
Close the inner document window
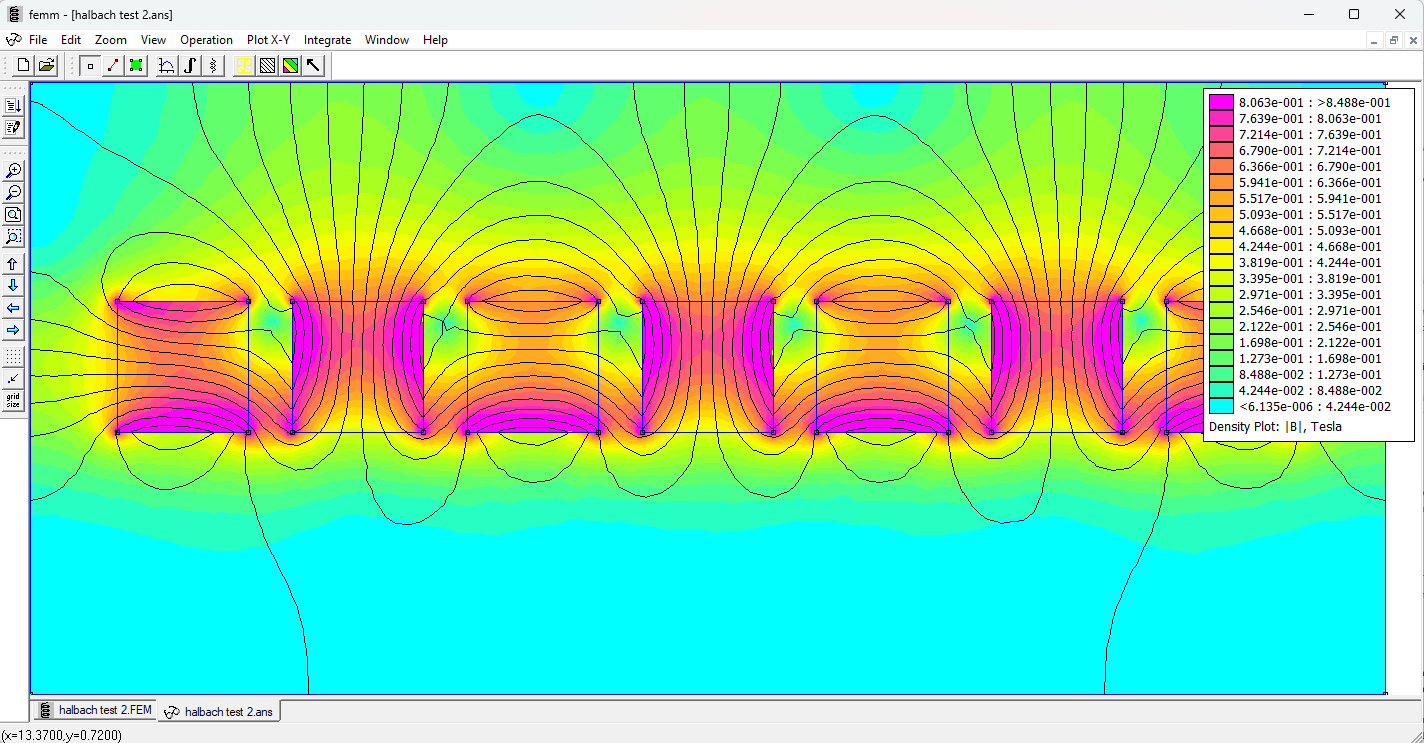click(x=1412, y=40)
